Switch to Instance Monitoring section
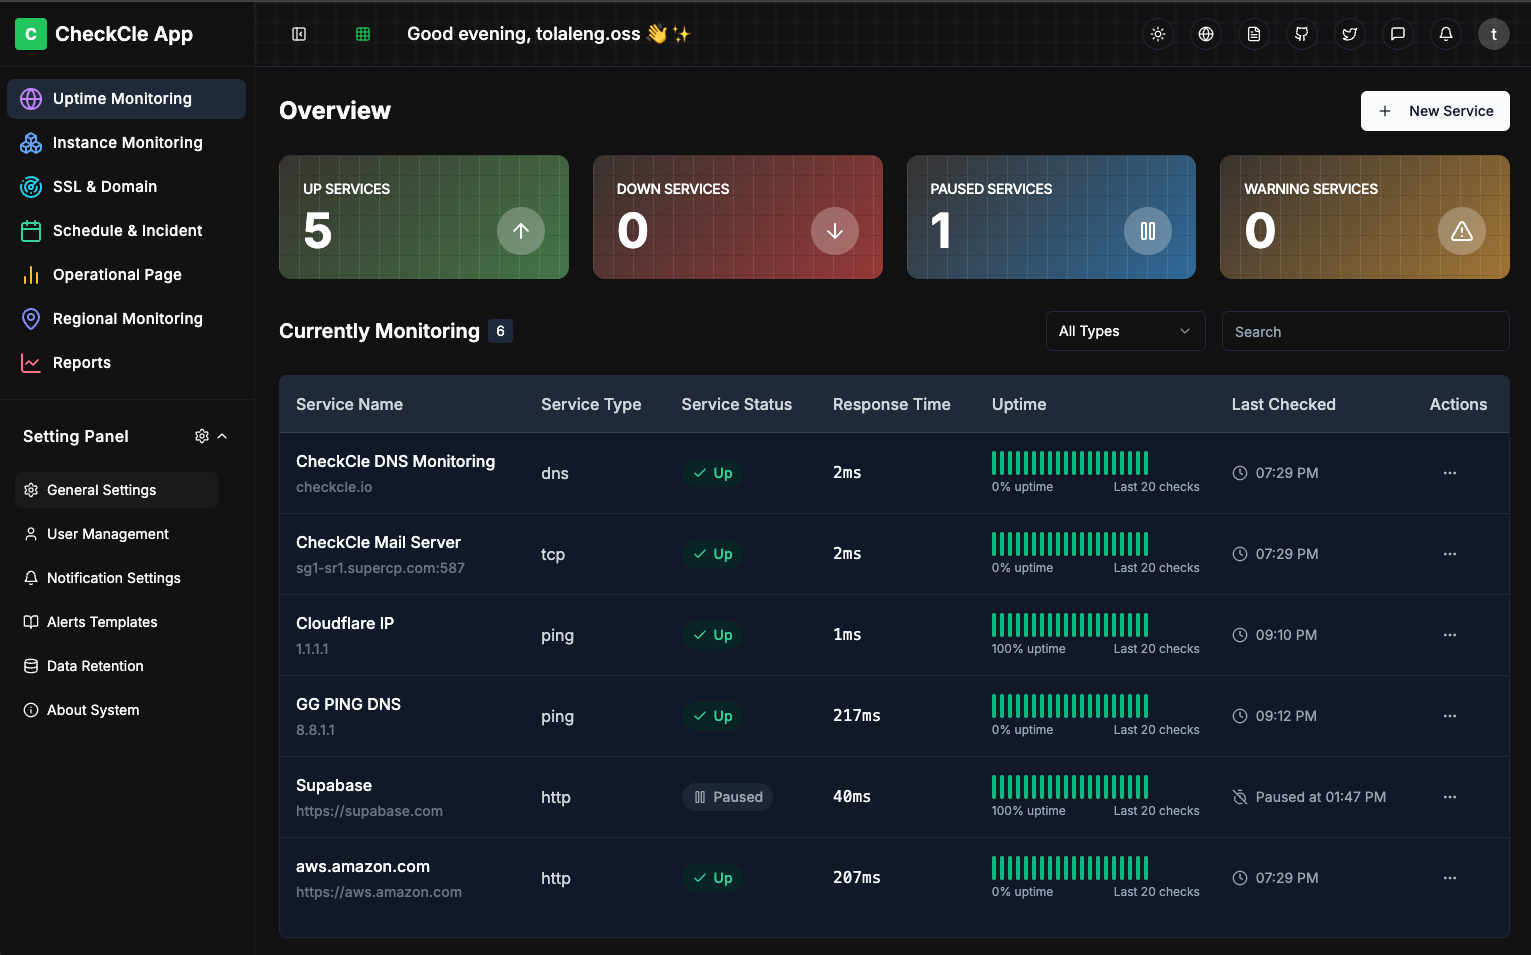Image resolution: width=1531 pixels, height=955 pixels. click(x=126, y=142)
